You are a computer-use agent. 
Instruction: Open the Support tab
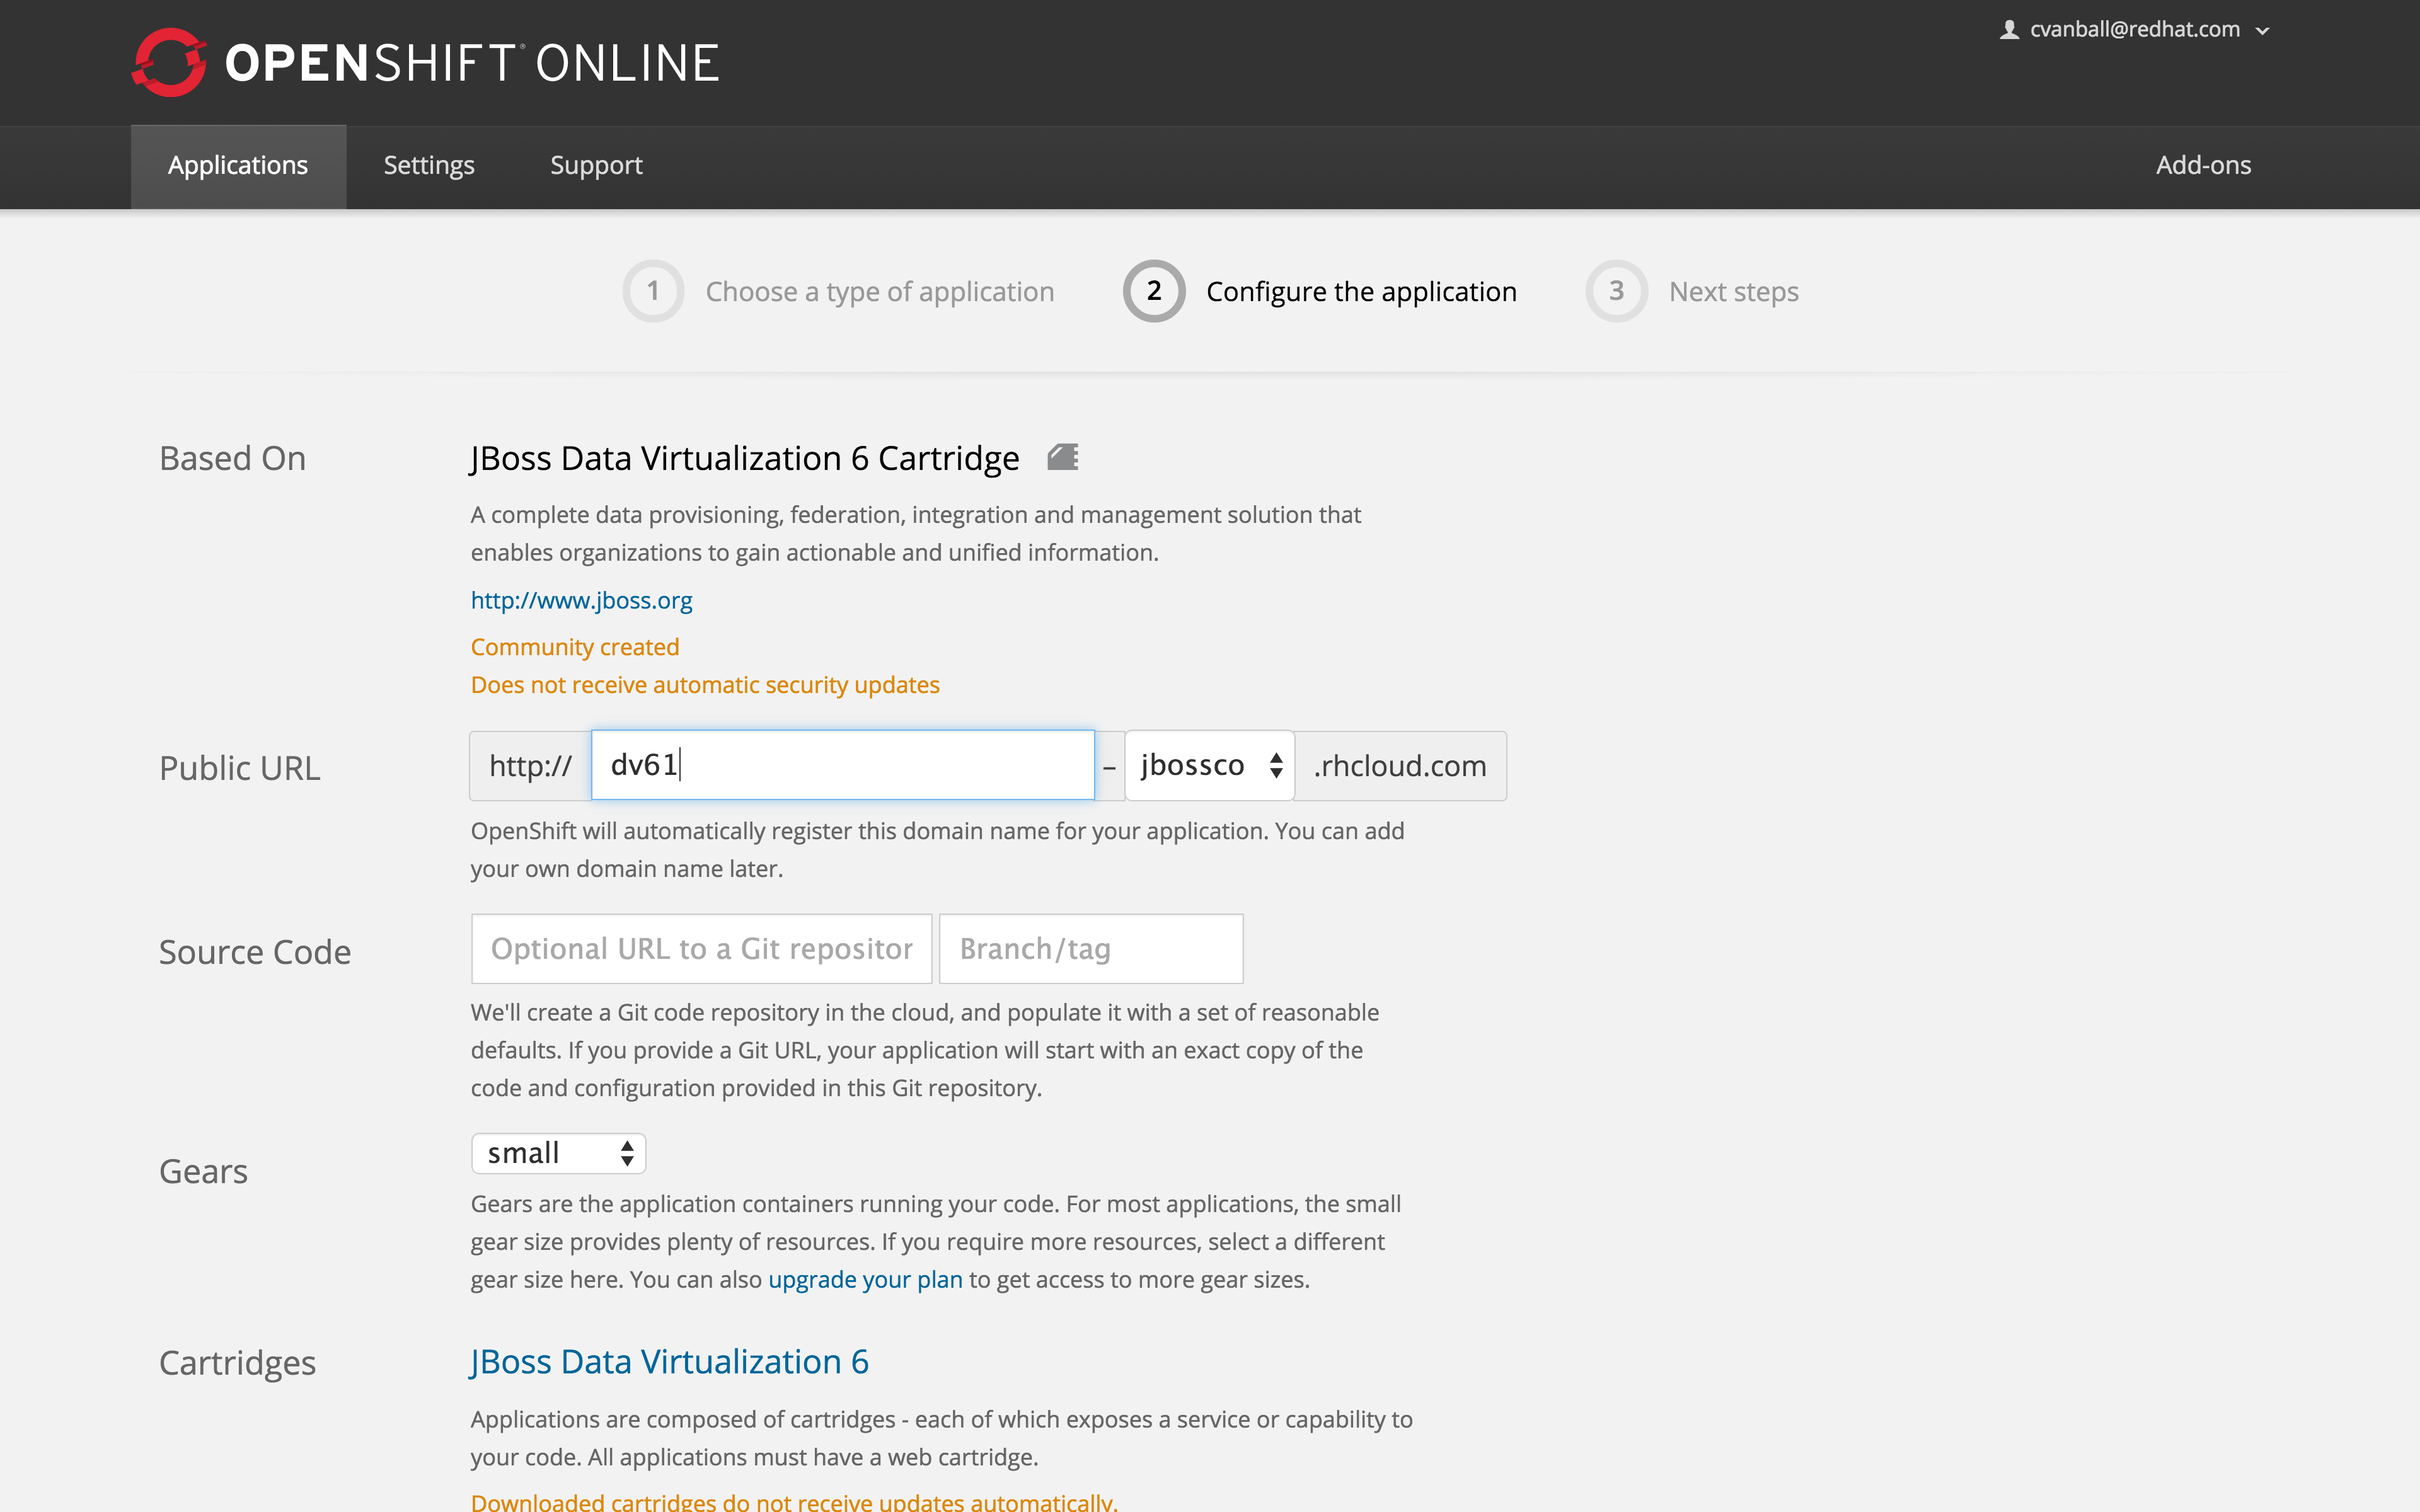[x=596, y=165]
